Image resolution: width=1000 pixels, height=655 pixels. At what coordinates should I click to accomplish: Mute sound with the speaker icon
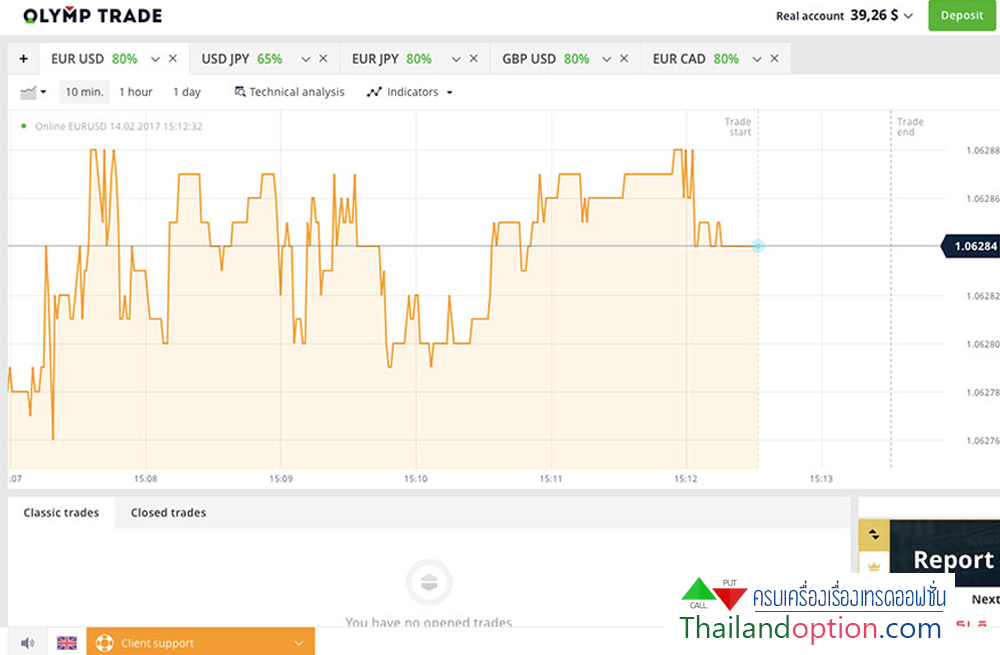[x=27, y=643]
